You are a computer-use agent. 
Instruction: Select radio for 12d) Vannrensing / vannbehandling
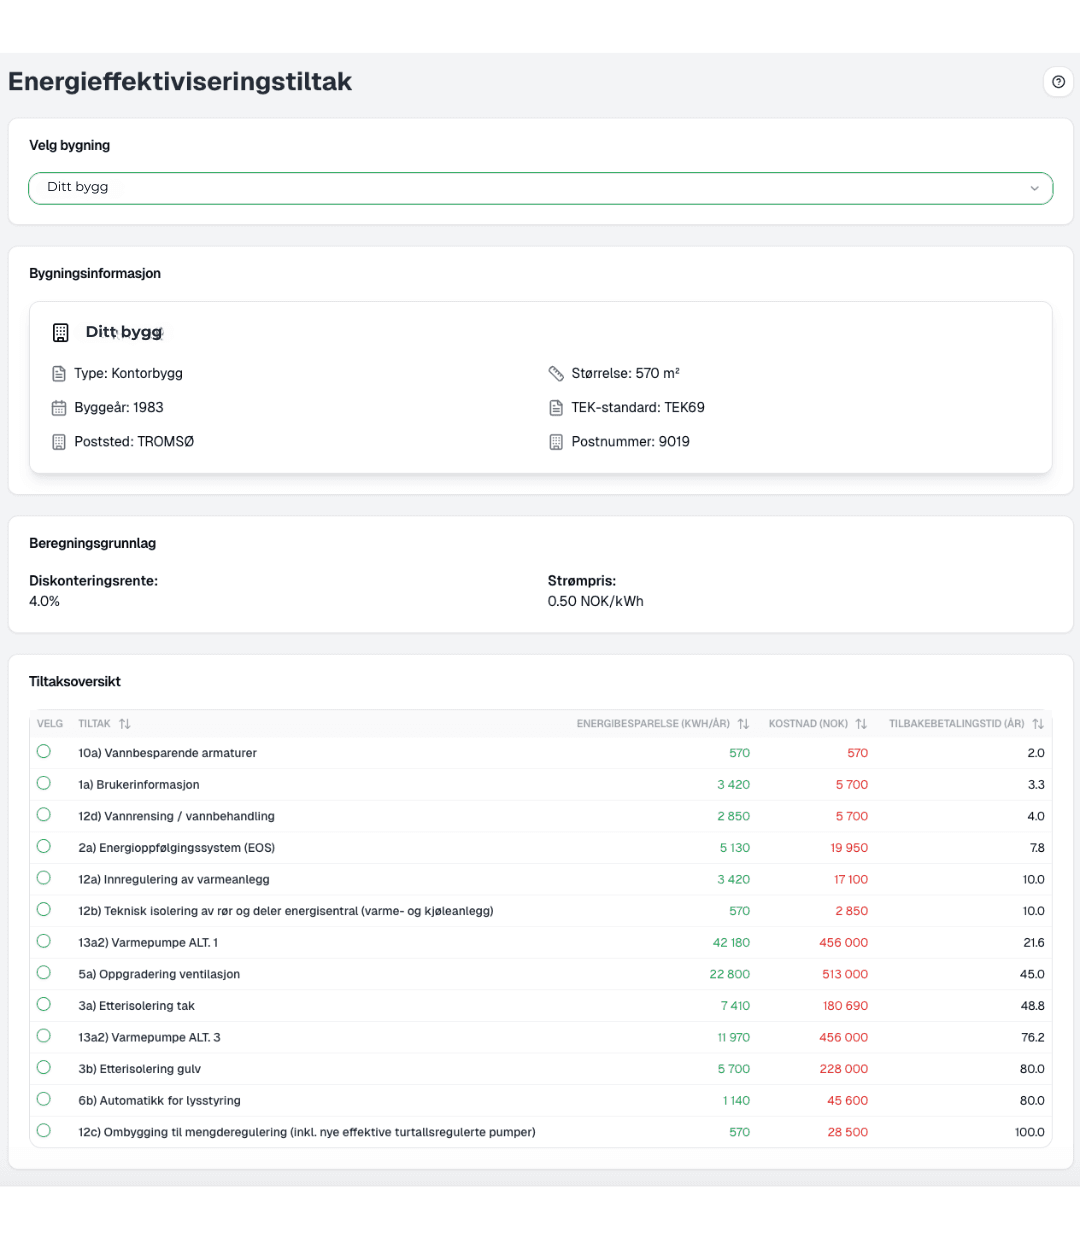pyautogui.click(x=44, y=814)
